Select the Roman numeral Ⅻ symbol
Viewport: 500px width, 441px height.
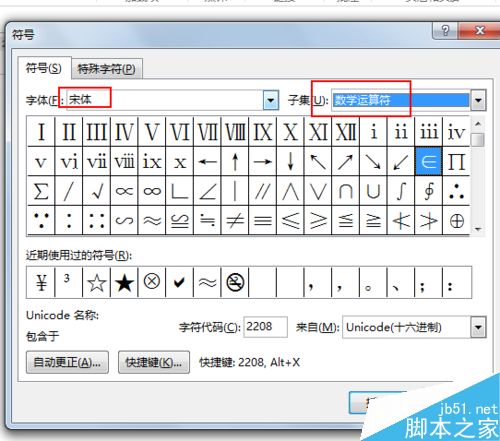point(346,132)
